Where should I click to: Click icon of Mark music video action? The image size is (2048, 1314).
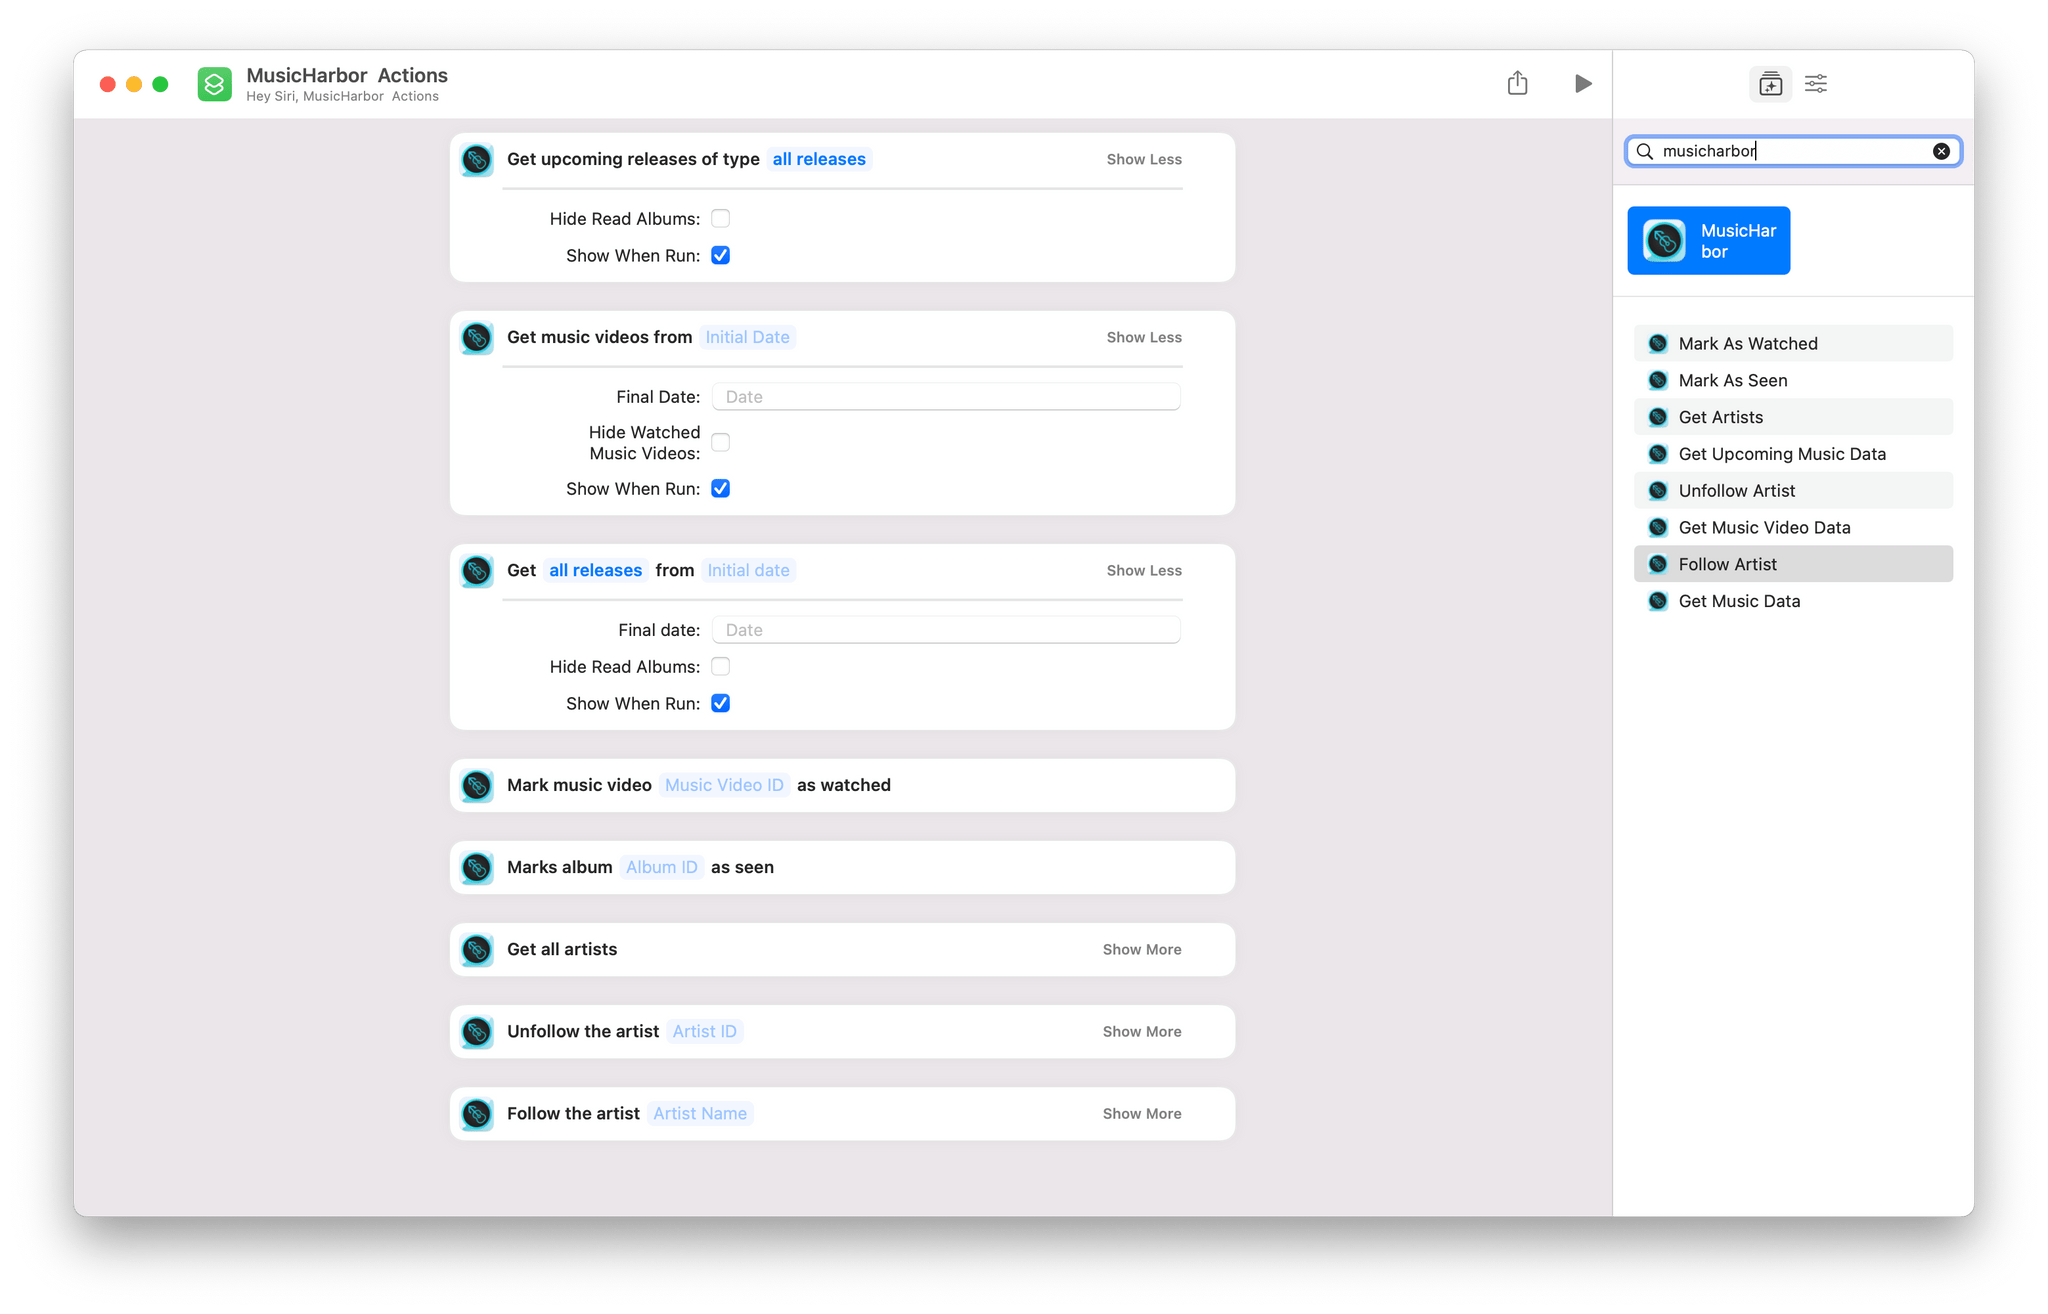(x=477, y=785)
